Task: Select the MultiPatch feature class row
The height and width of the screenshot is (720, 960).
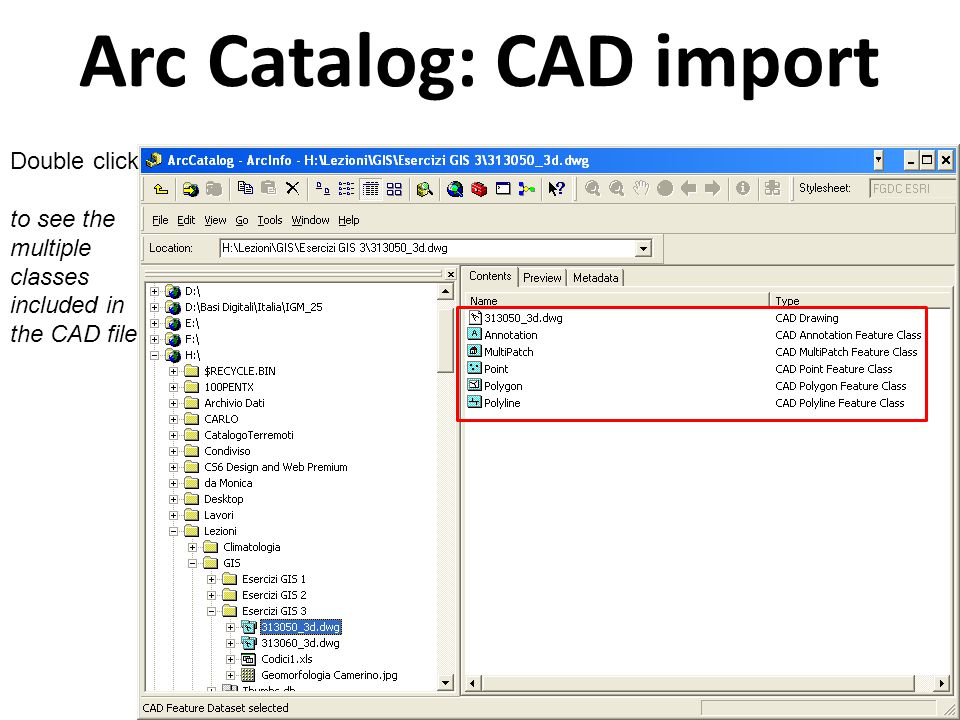Action: coord(500,352)
